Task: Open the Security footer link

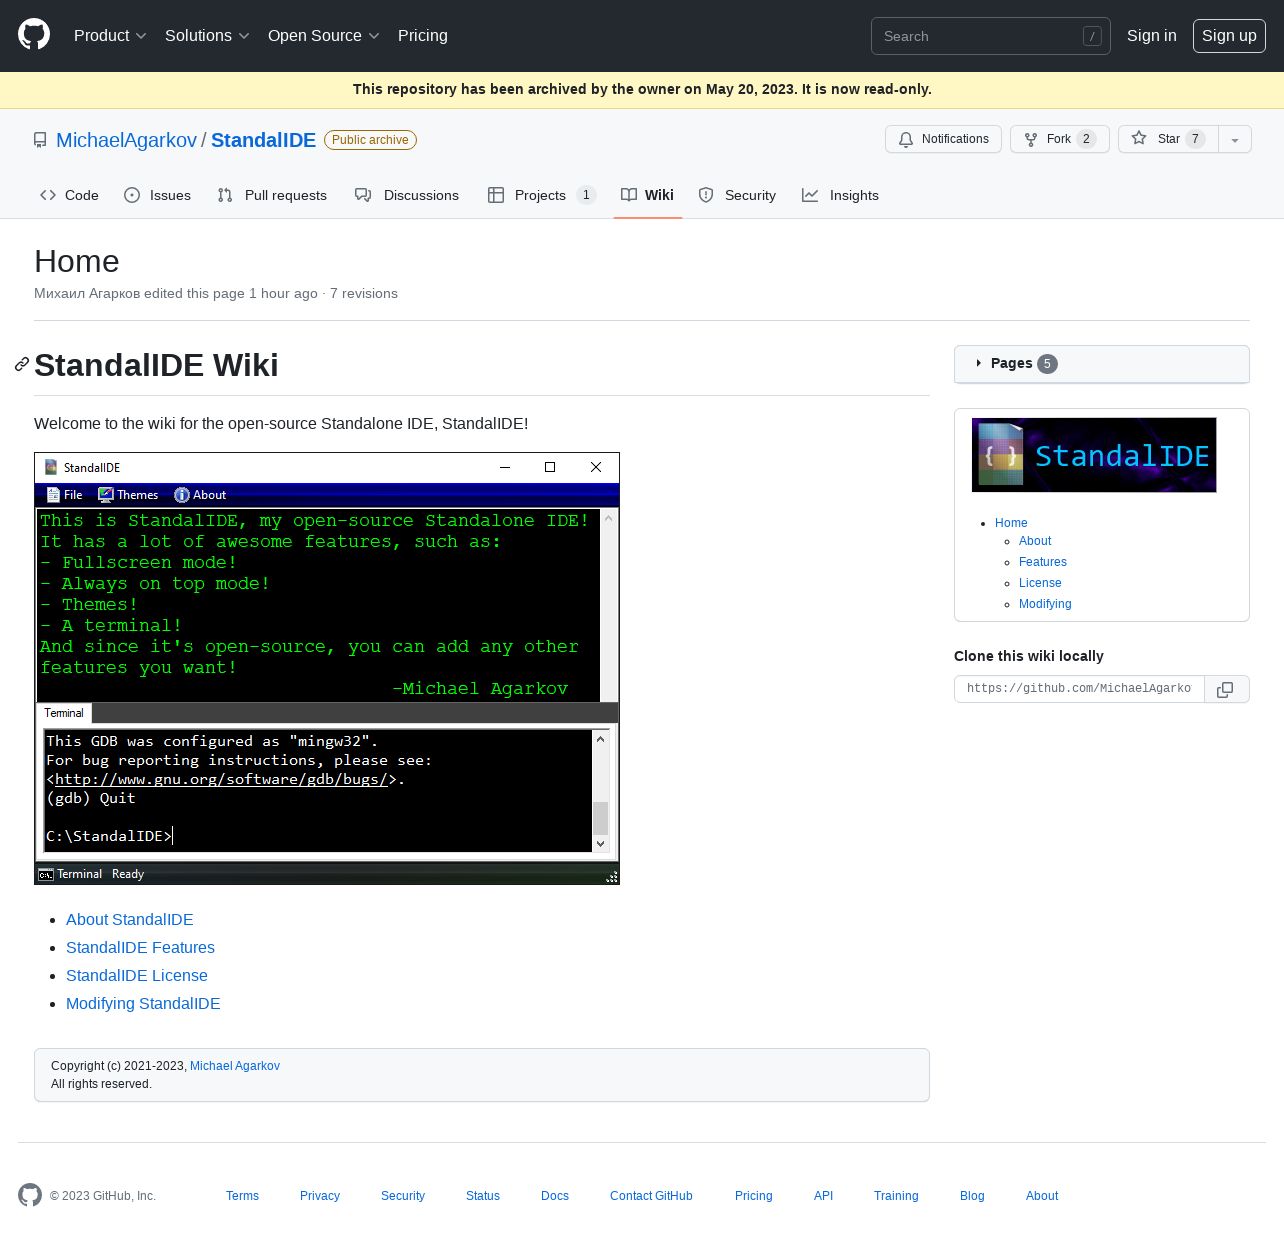Action: click(x=403, y=1196)
